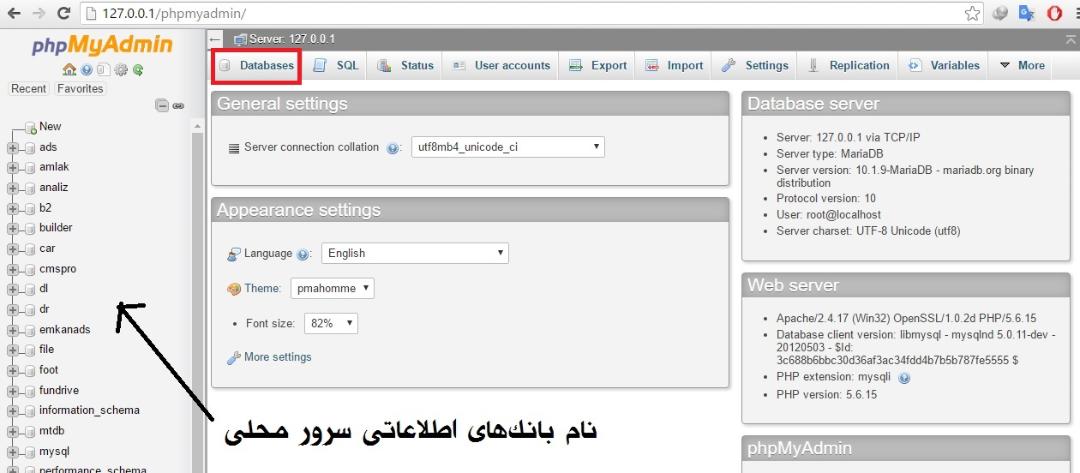Open the Theme dropdown showing pmahomme
Image resolution: width=1080 pixels, height=473 pixels.
[333, 288]
